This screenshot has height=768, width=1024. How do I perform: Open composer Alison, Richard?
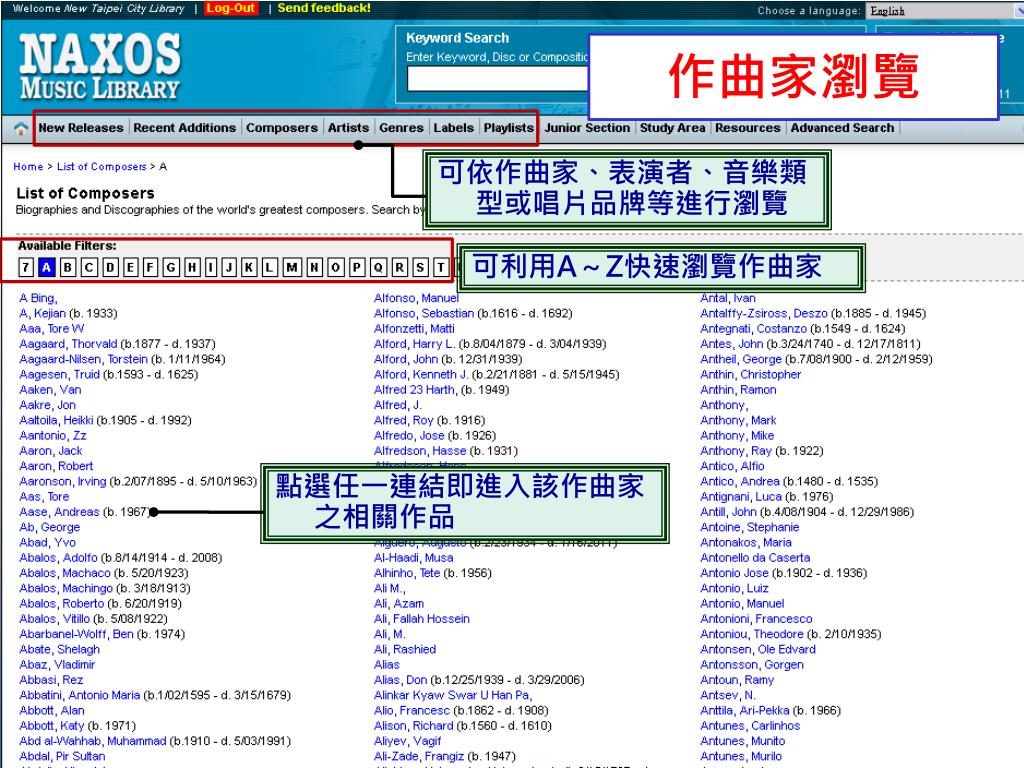coord(413,726)
